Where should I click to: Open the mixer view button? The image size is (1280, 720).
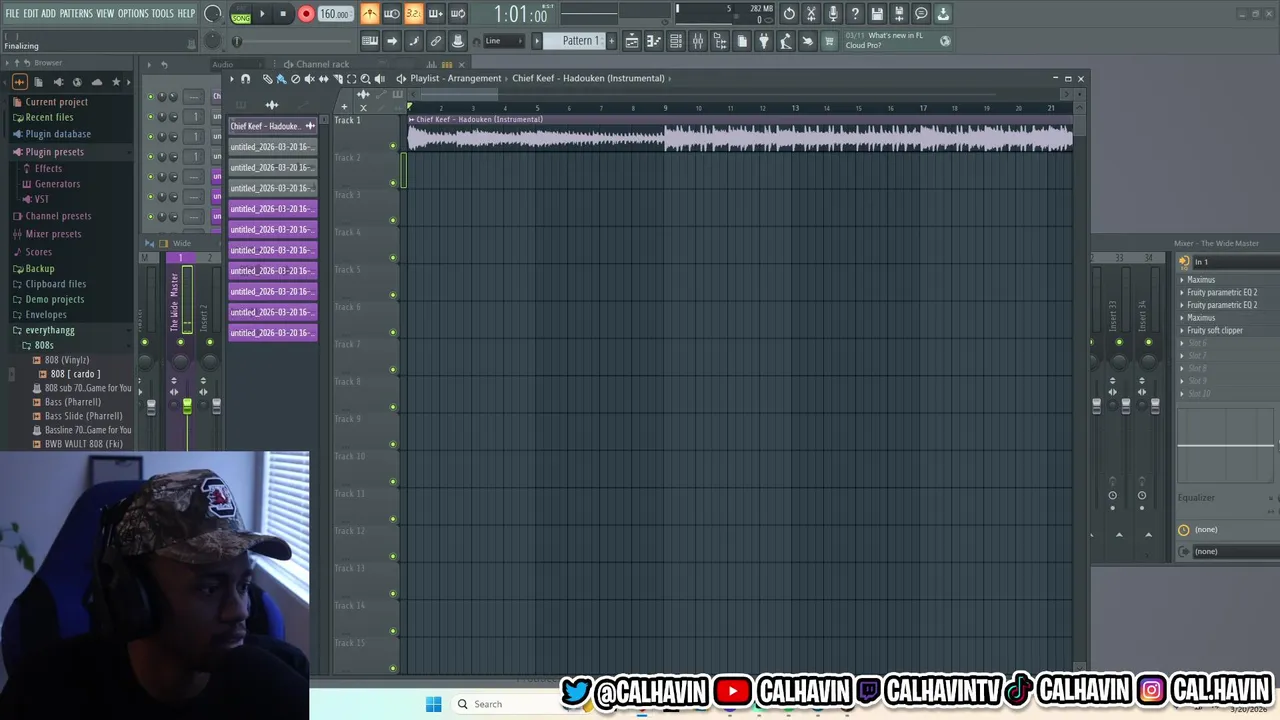click(x=698, y=41)
